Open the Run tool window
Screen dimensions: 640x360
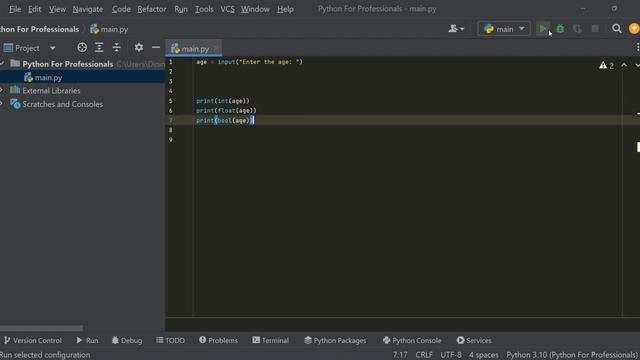(x=87, y=340)
